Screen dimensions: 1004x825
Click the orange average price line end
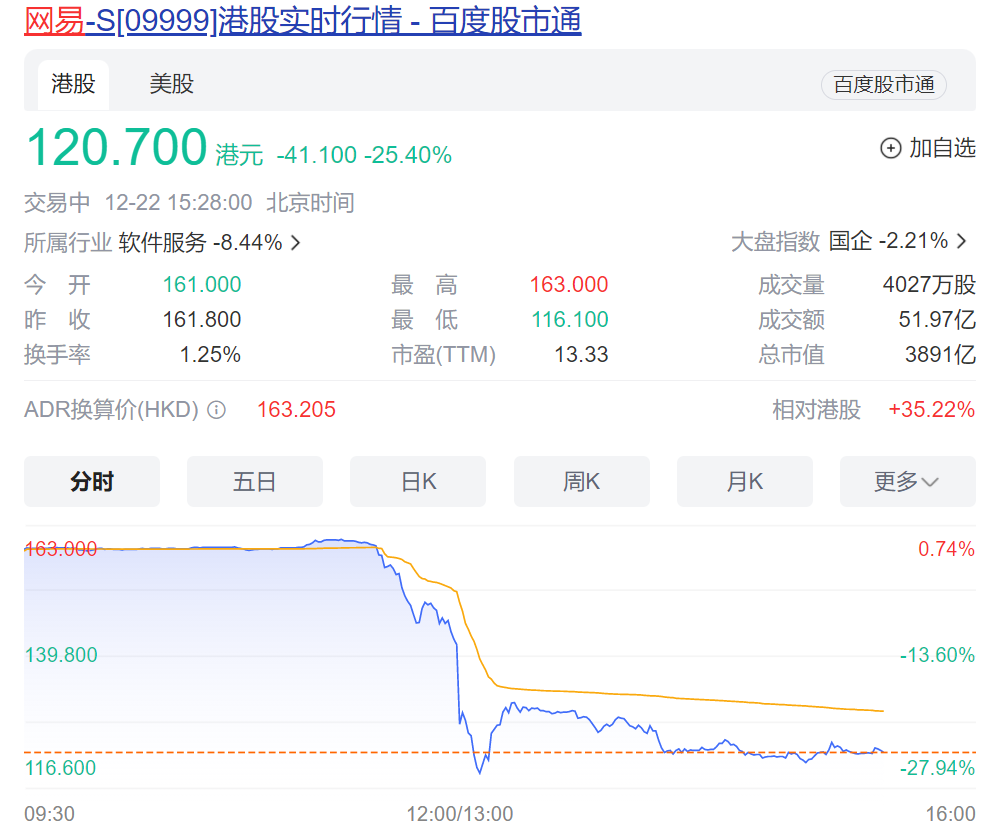(x=883, y=711)
